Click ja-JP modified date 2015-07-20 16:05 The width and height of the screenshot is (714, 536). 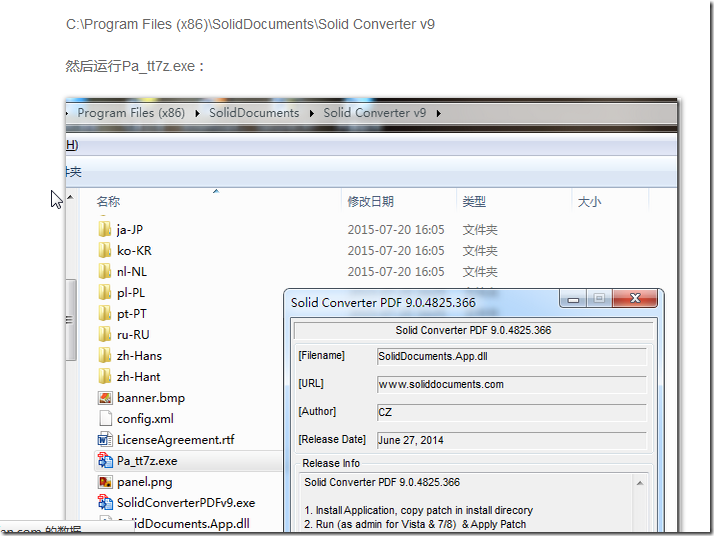click(396, 230)
